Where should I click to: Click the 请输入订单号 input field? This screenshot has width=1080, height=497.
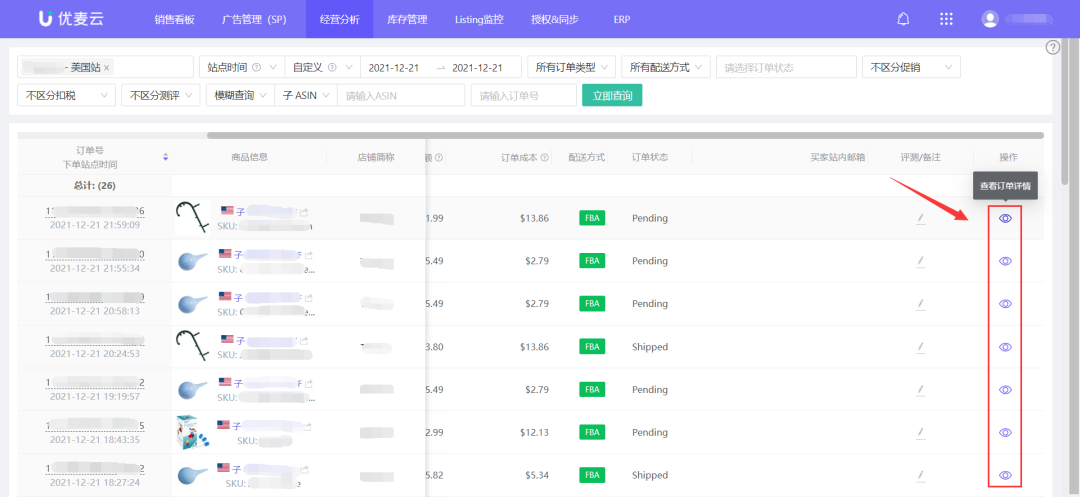tap(523, 95)
